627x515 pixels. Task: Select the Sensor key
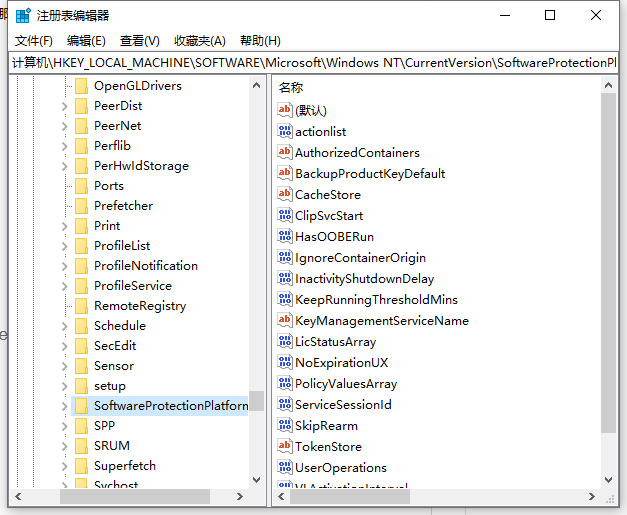[x=114, y=365]
